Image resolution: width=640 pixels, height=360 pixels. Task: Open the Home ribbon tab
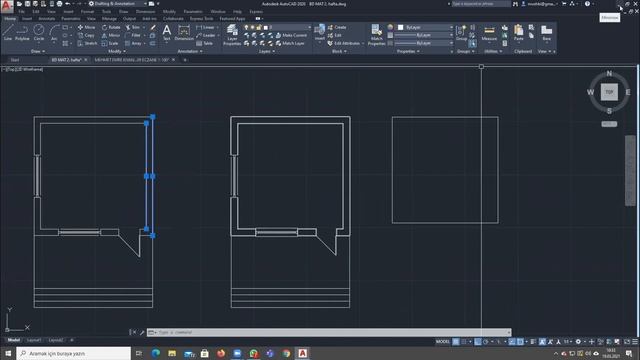point(10,19)
